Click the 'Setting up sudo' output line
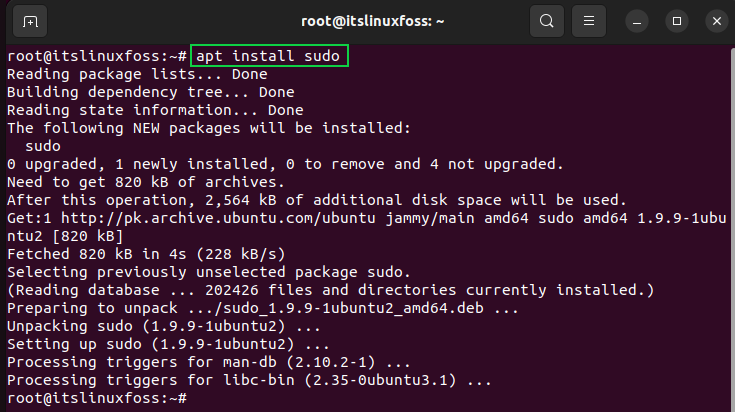The width and height of the screenshot is (735, 412). pyautogui.click(x=168, y=344)
